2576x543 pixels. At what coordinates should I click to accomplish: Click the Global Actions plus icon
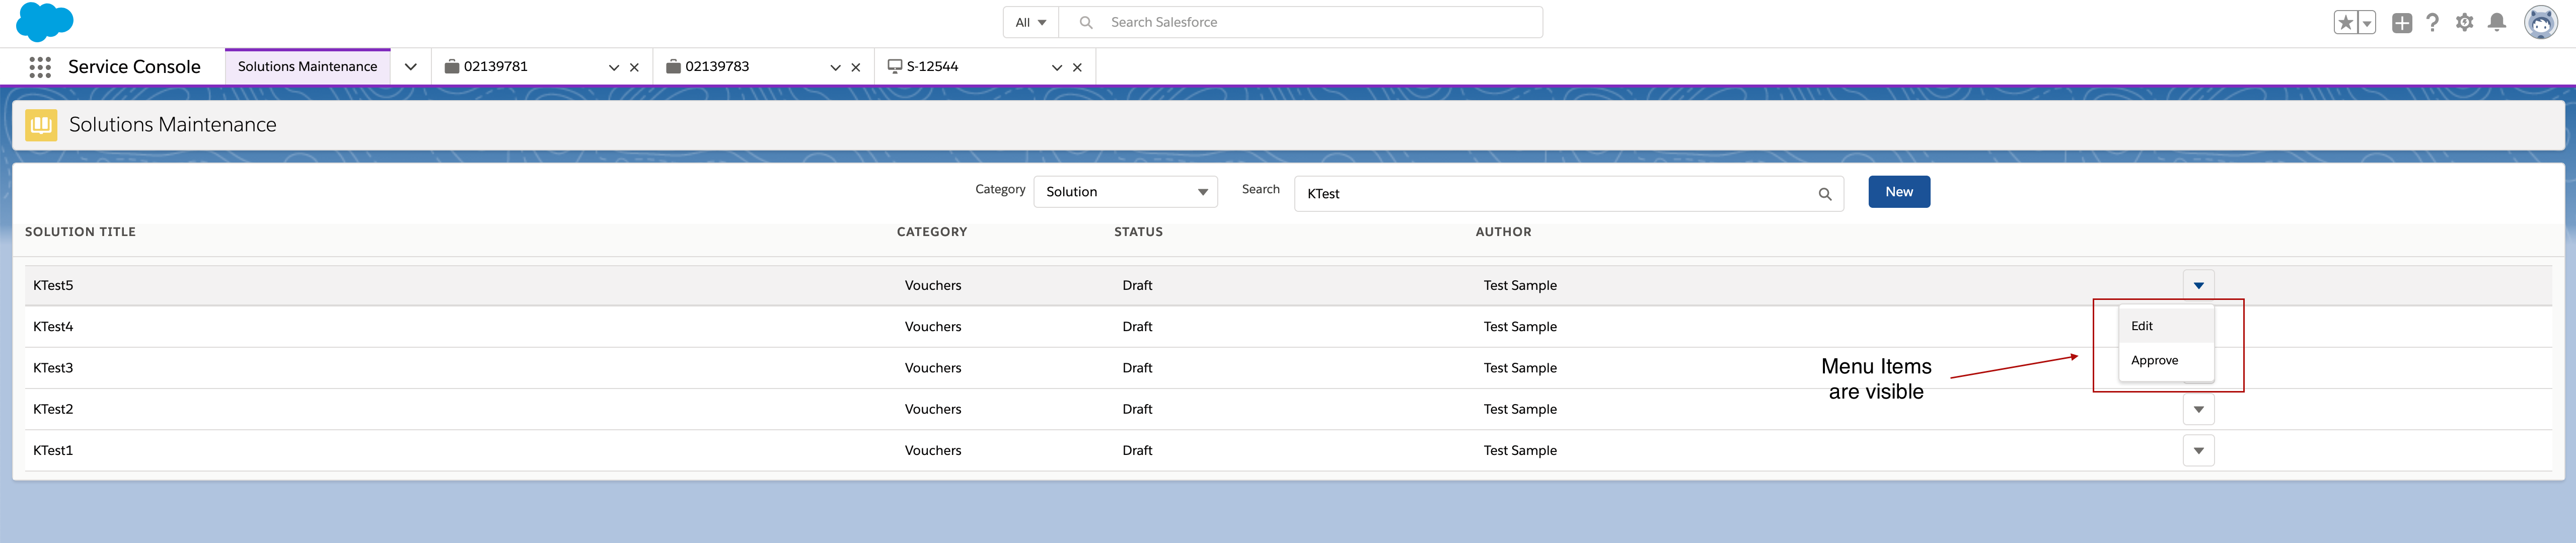click(2401, 23)
